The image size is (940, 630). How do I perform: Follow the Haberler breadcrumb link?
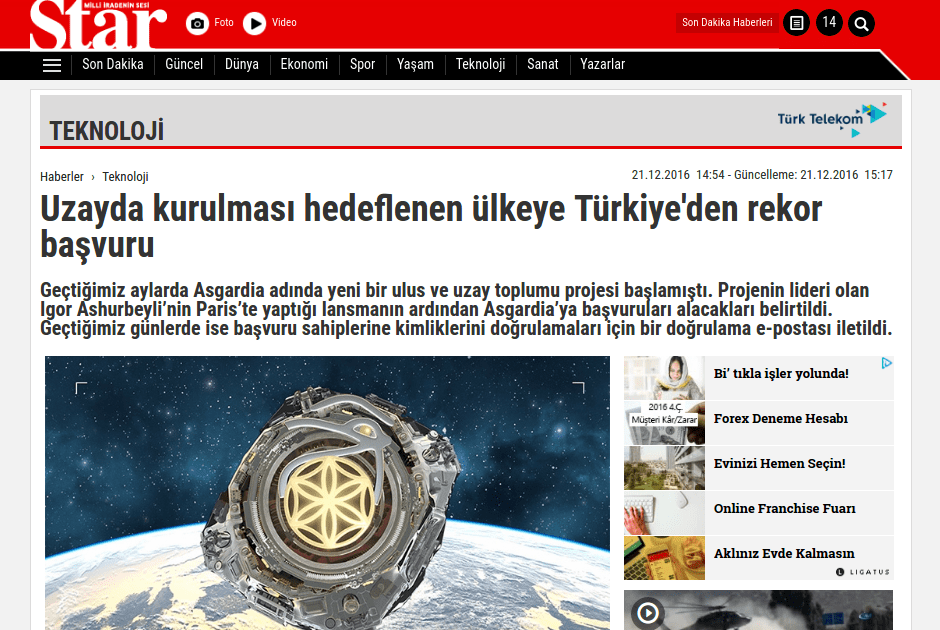coord(62,177)
